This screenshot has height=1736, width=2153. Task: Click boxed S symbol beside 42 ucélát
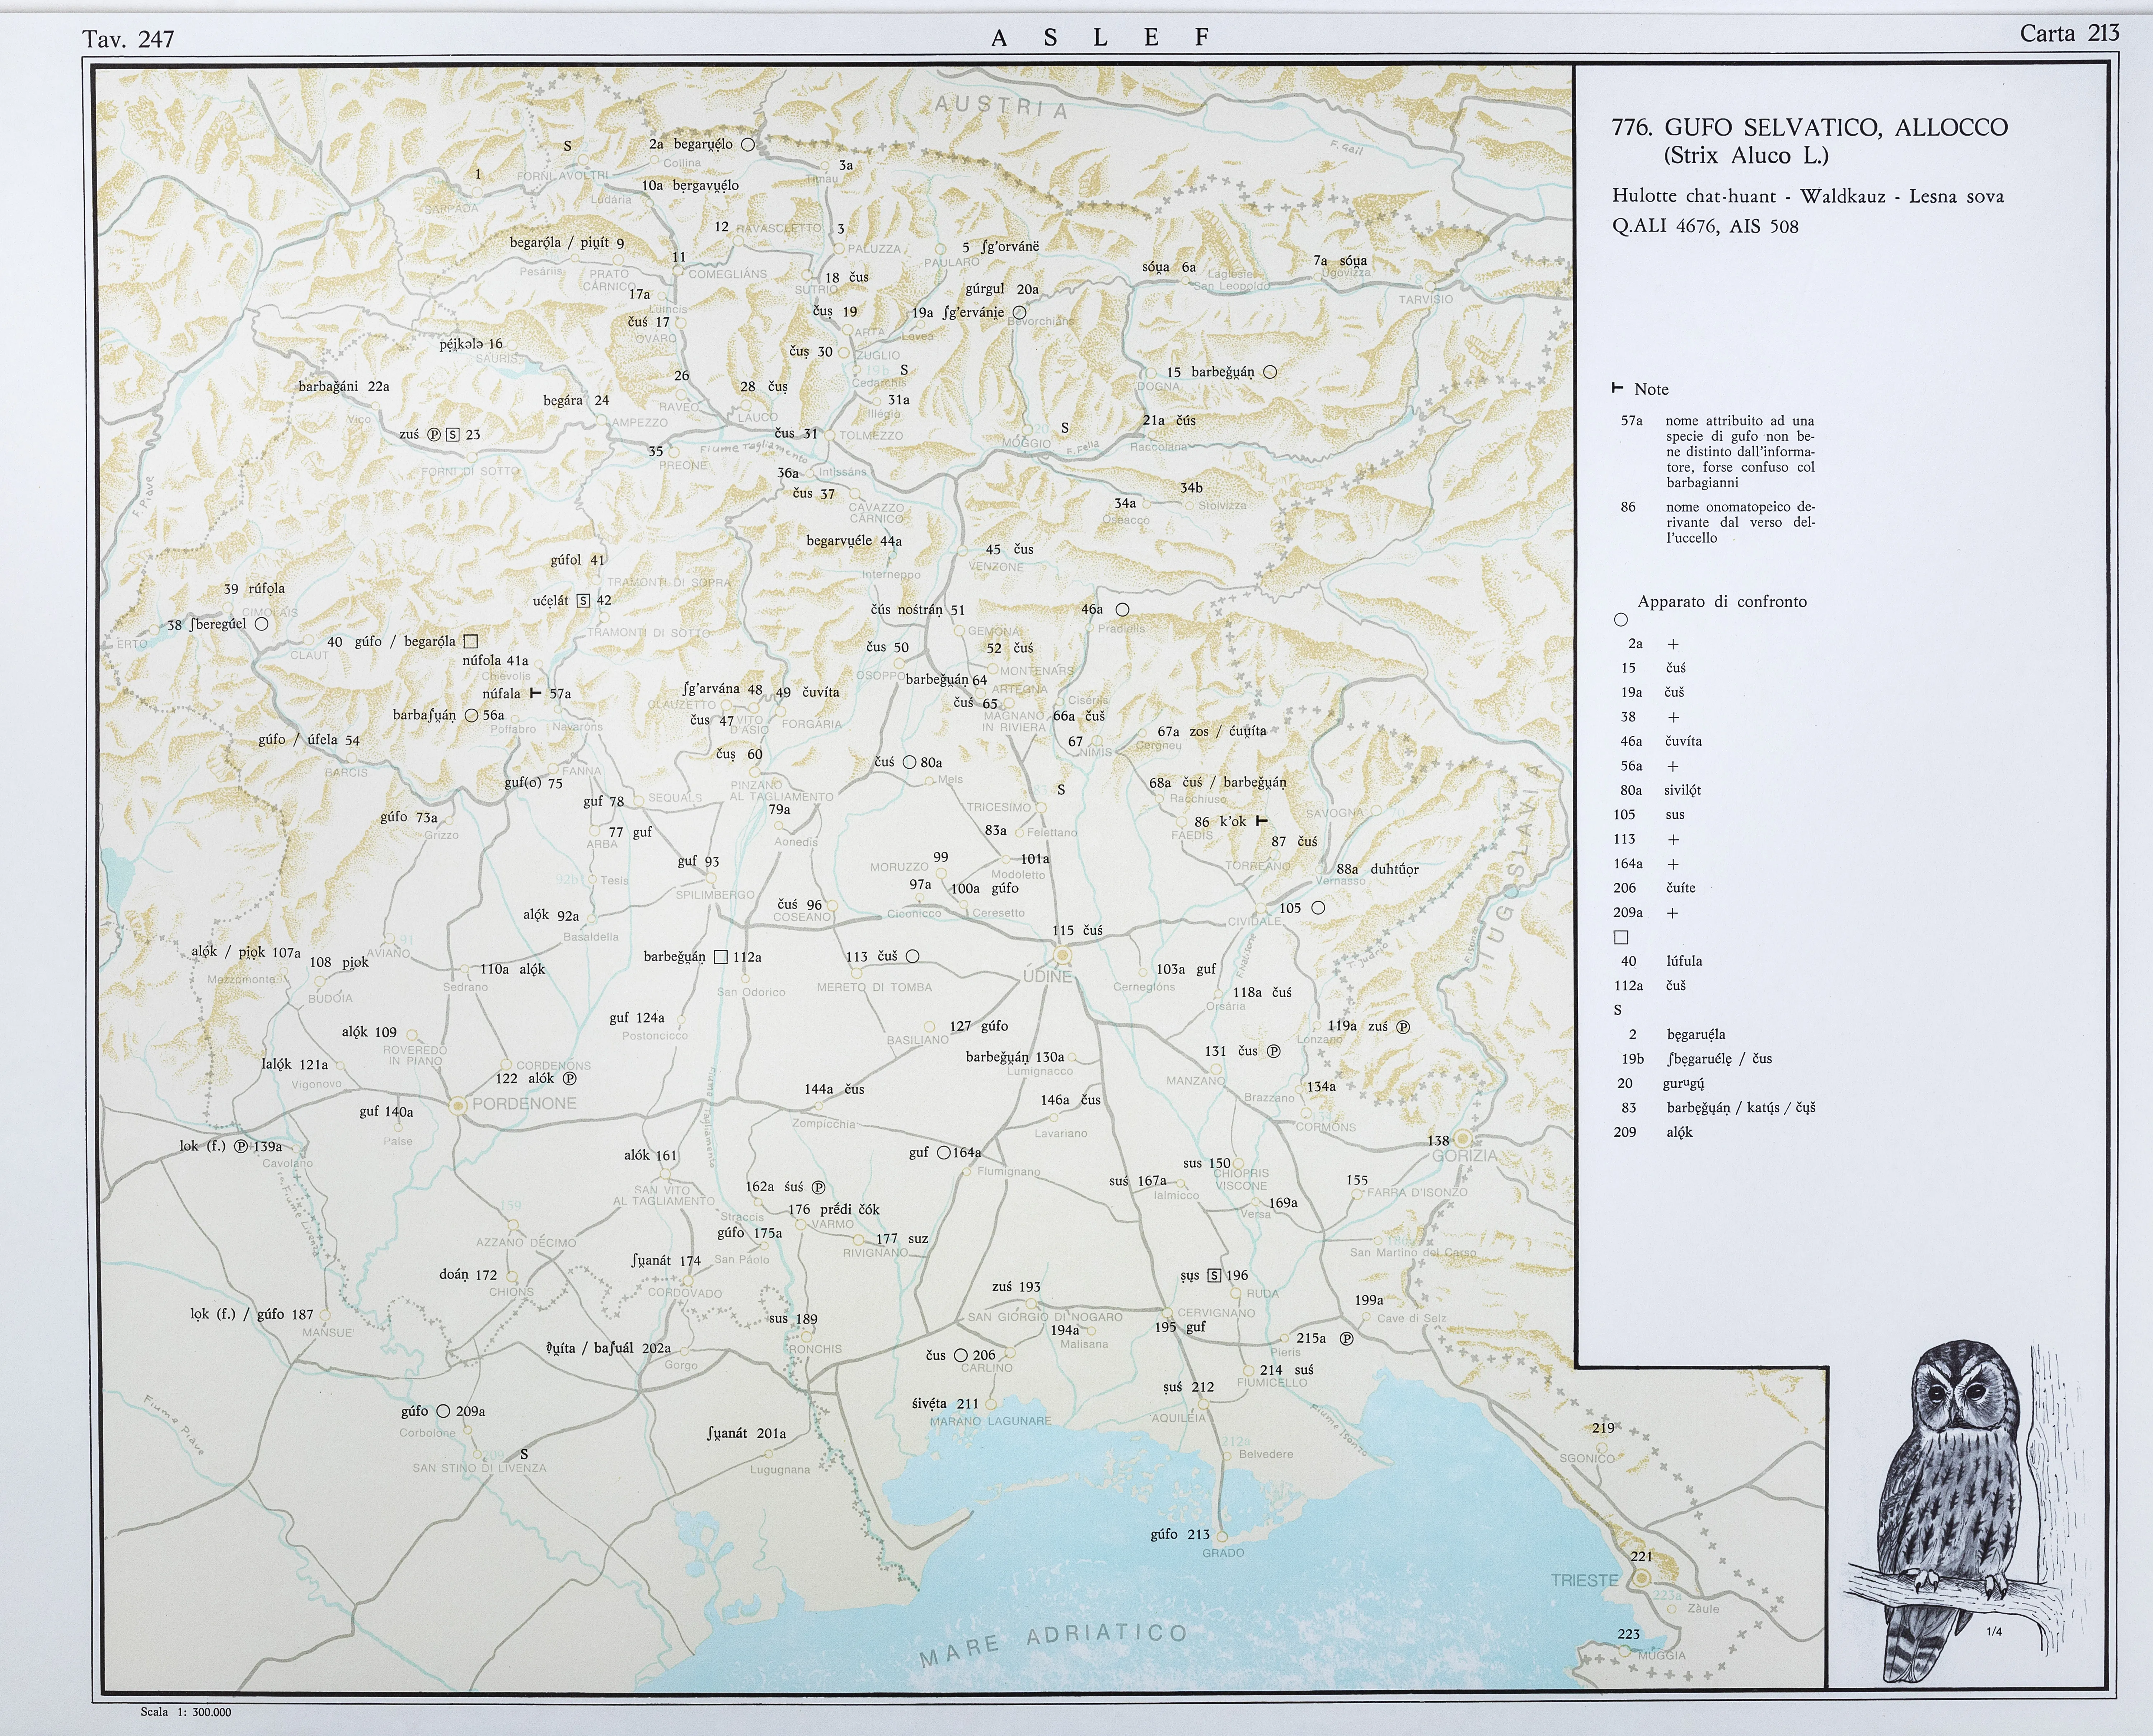[584, 601]
